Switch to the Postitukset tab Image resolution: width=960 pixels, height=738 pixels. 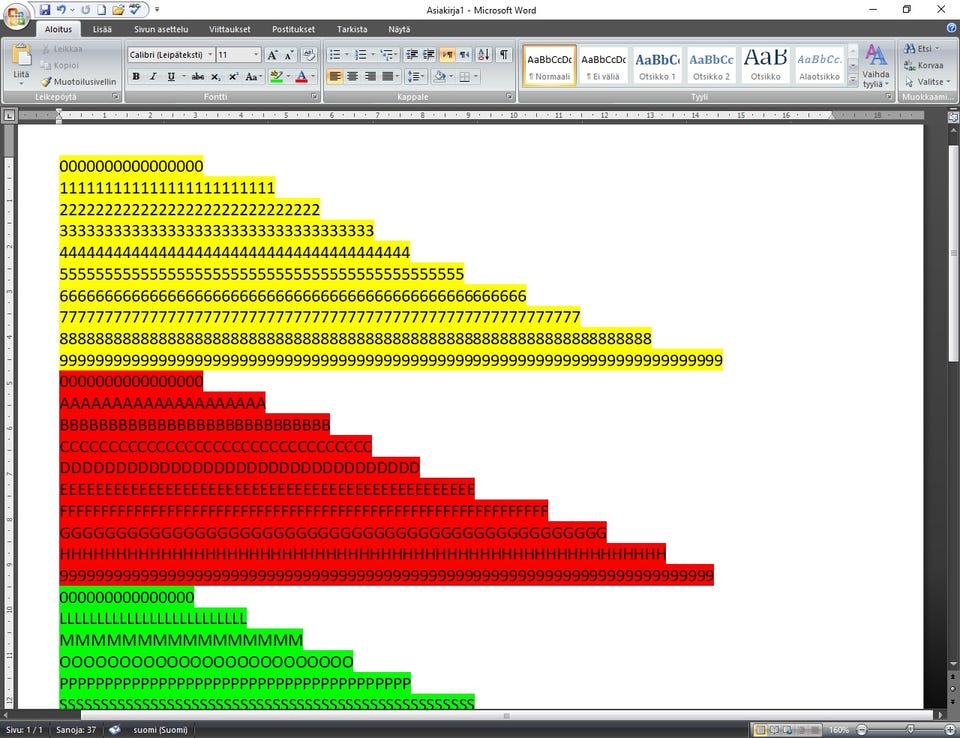pyautogui.click(x=293, y=29)
